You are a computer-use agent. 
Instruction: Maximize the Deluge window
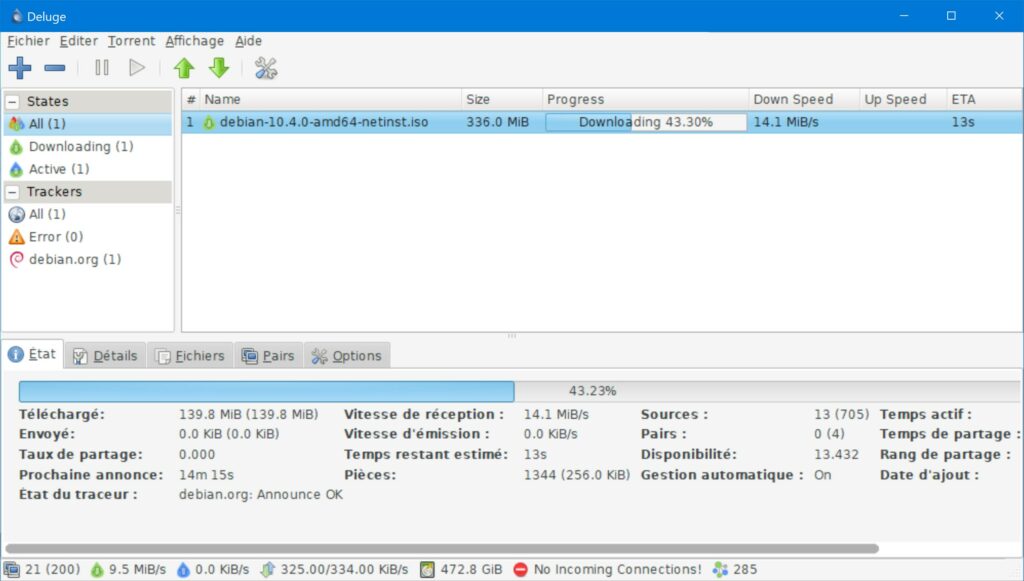coord(952,16)
